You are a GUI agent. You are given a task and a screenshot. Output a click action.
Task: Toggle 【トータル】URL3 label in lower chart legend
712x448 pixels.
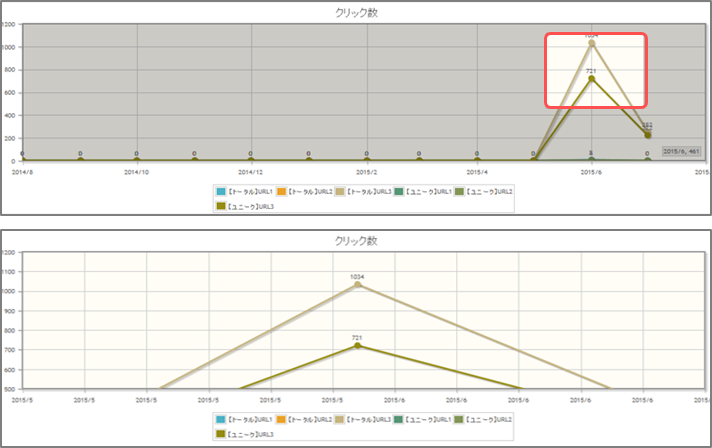point(369,419)
